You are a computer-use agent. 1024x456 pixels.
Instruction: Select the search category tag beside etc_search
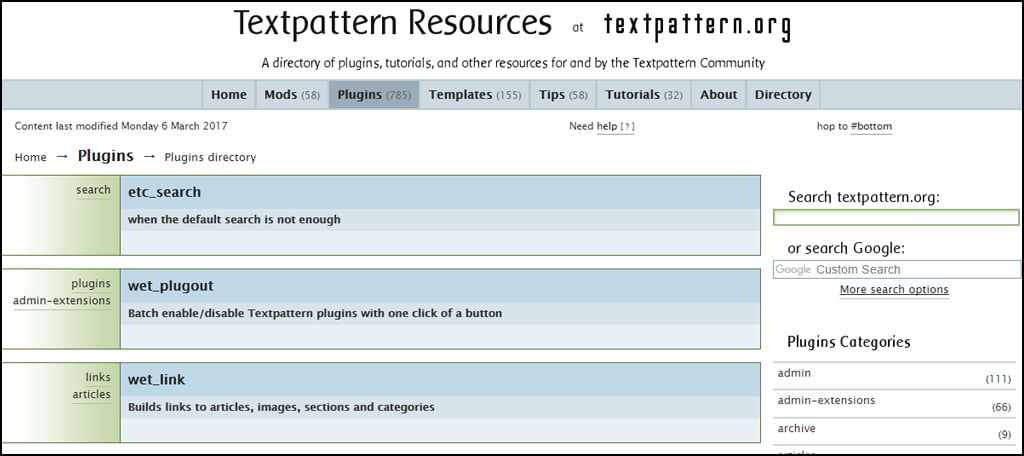(93, 189)
